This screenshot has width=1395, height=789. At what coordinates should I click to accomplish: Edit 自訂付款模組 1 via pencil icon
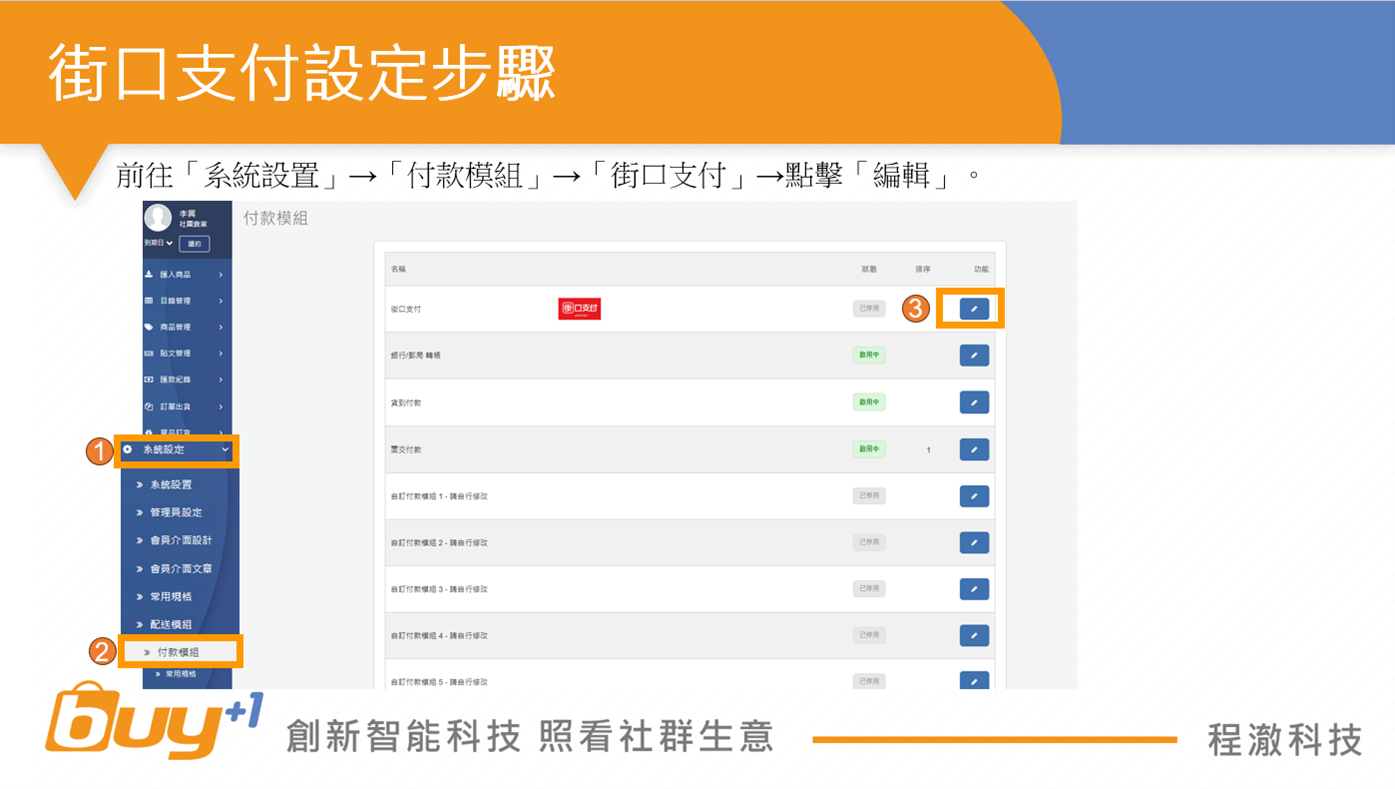(x=974, y=496)
